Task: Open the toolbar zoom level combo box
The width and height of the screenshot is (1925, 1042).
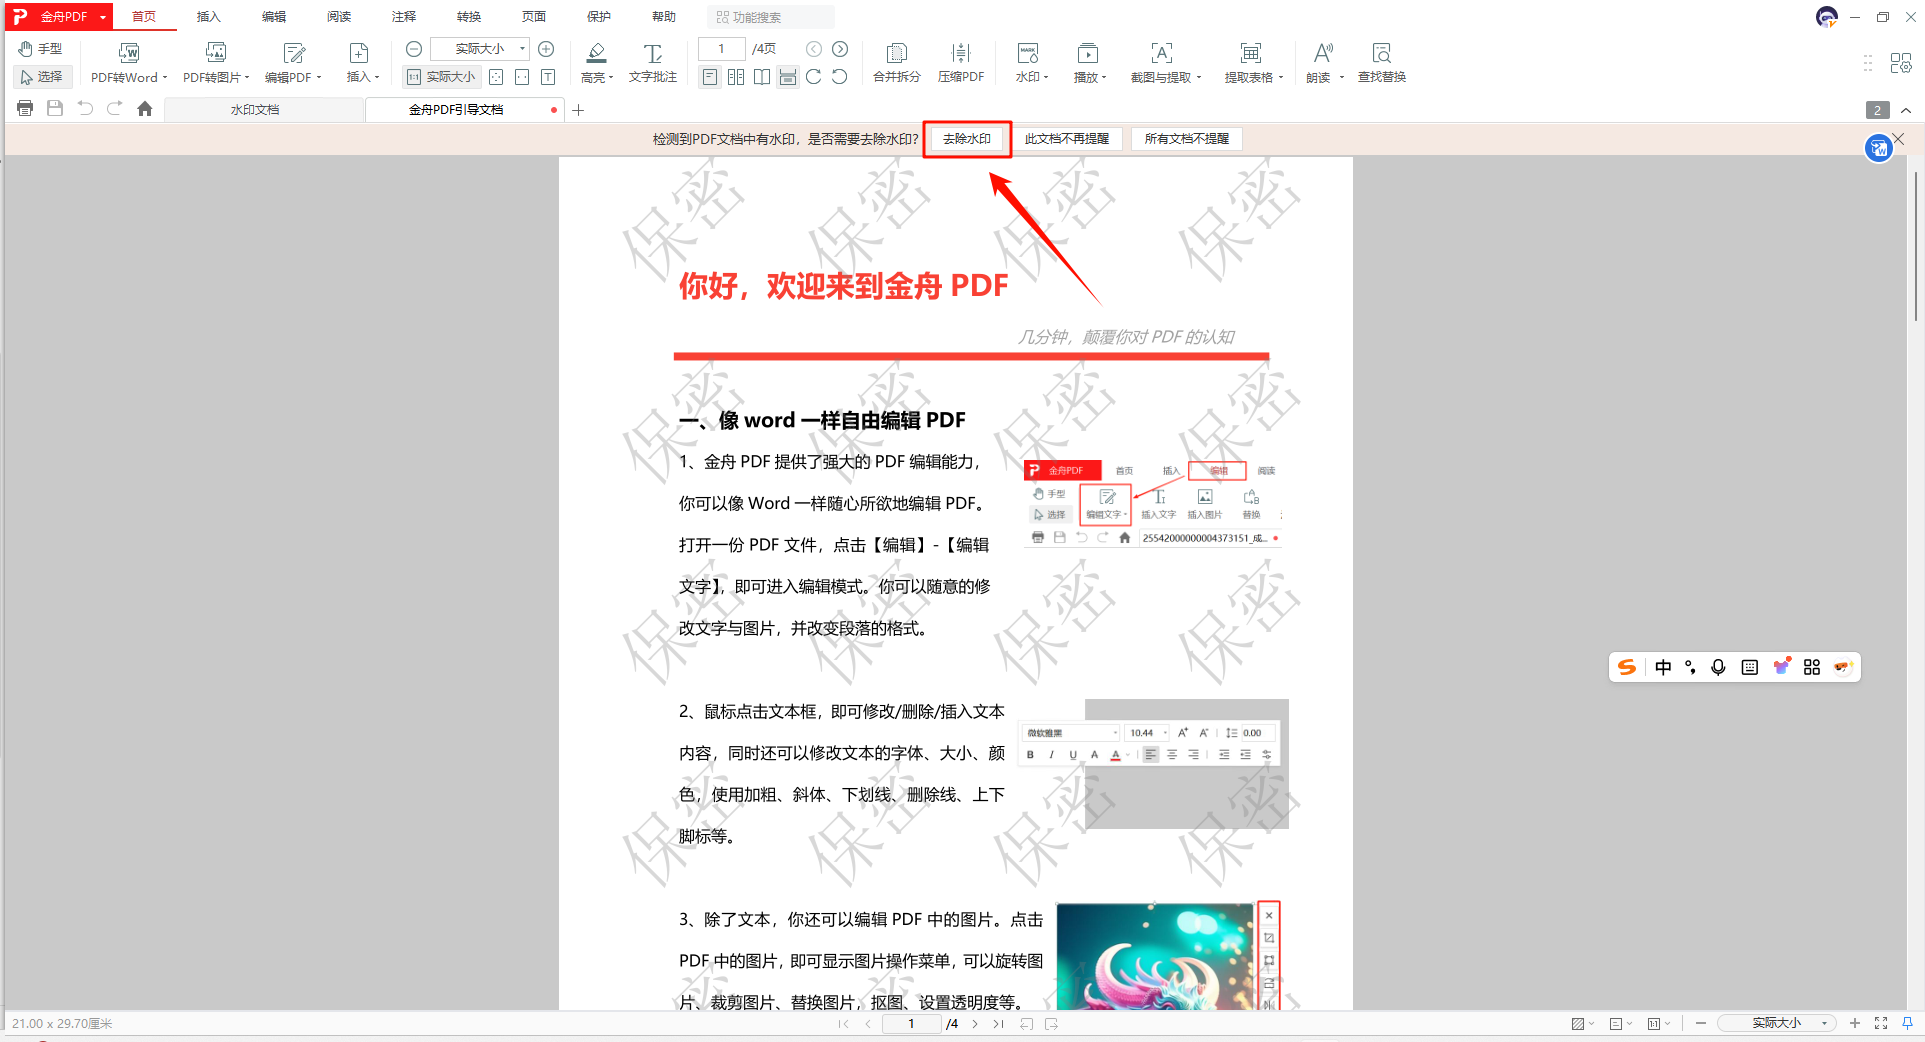Action: [480, 49]
